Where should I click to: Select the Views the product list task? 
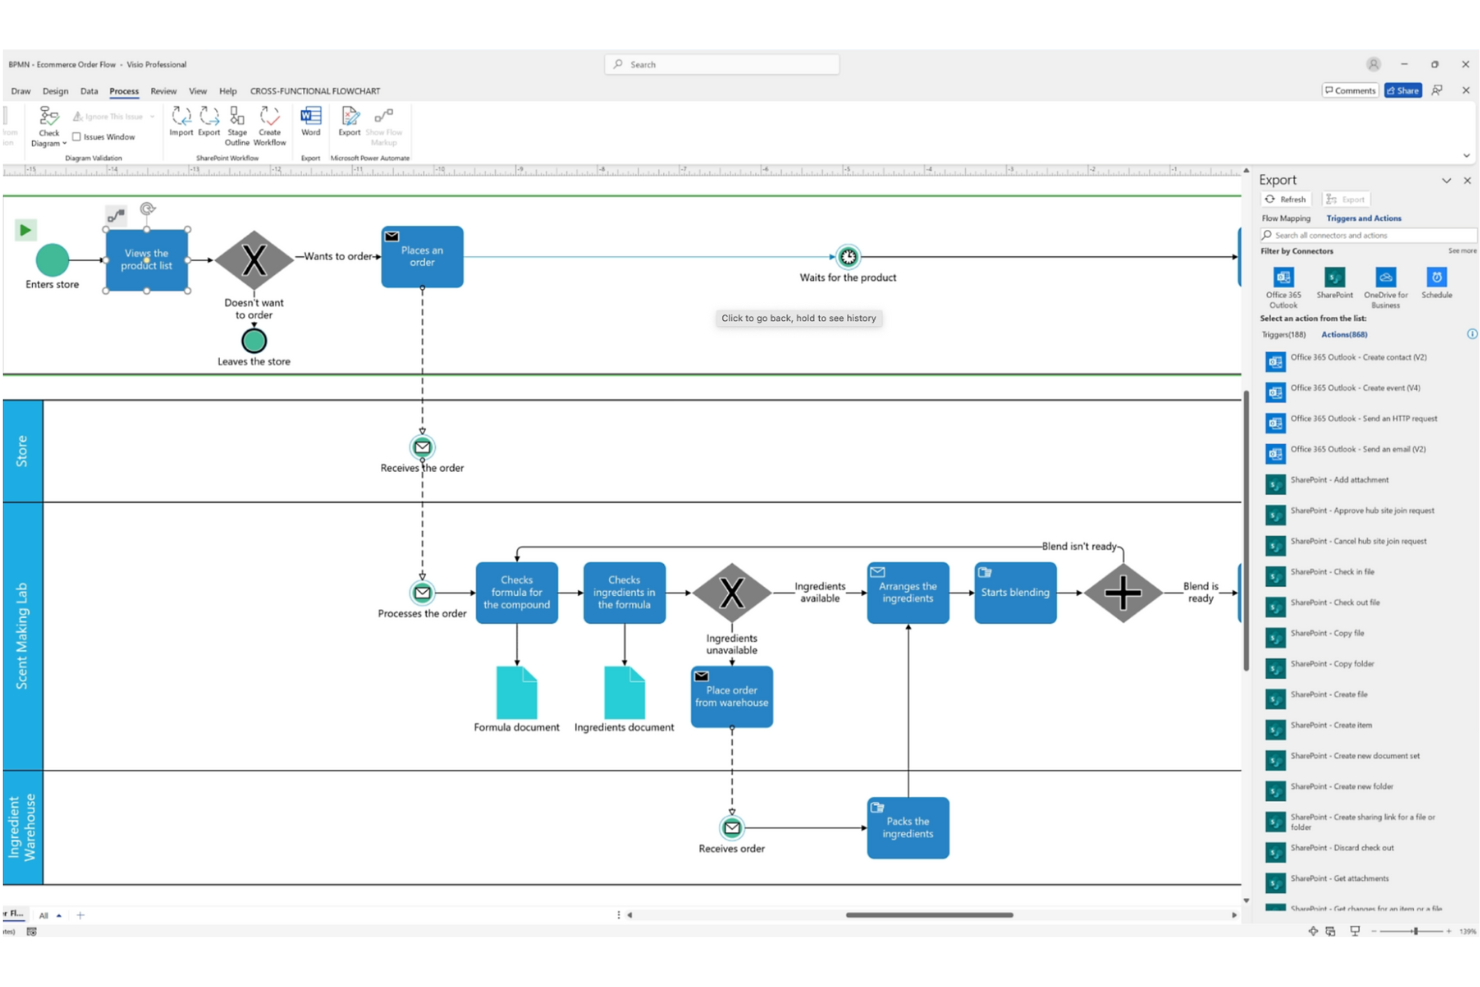pyautogui.click(x=146, y=260)
